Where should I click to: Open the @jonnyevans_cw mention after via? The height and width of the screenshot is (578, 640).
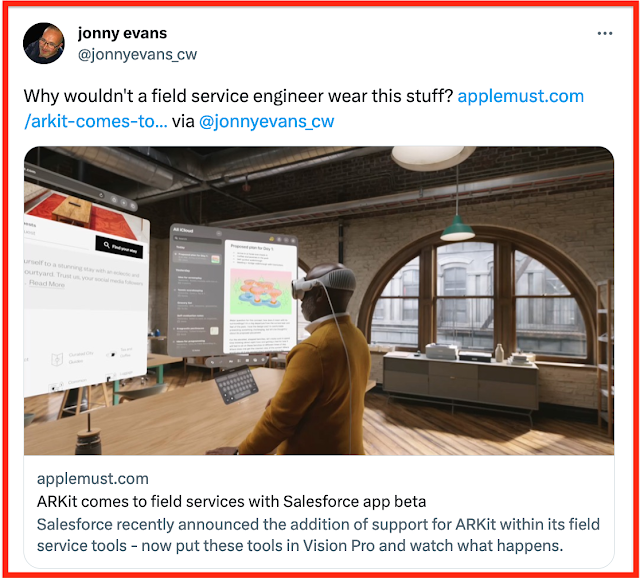[x=267, y=121]
